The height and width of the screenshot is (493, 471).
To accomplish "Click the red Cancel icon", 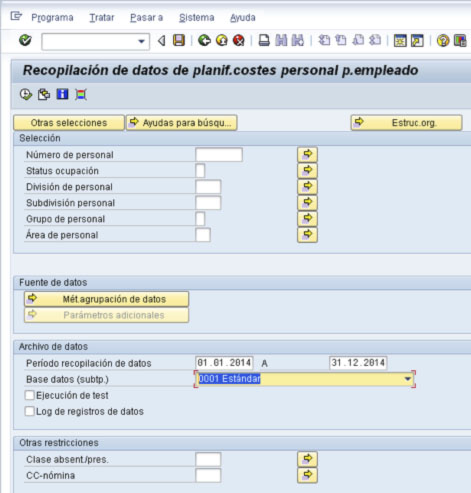I will [x=239, y=41].
